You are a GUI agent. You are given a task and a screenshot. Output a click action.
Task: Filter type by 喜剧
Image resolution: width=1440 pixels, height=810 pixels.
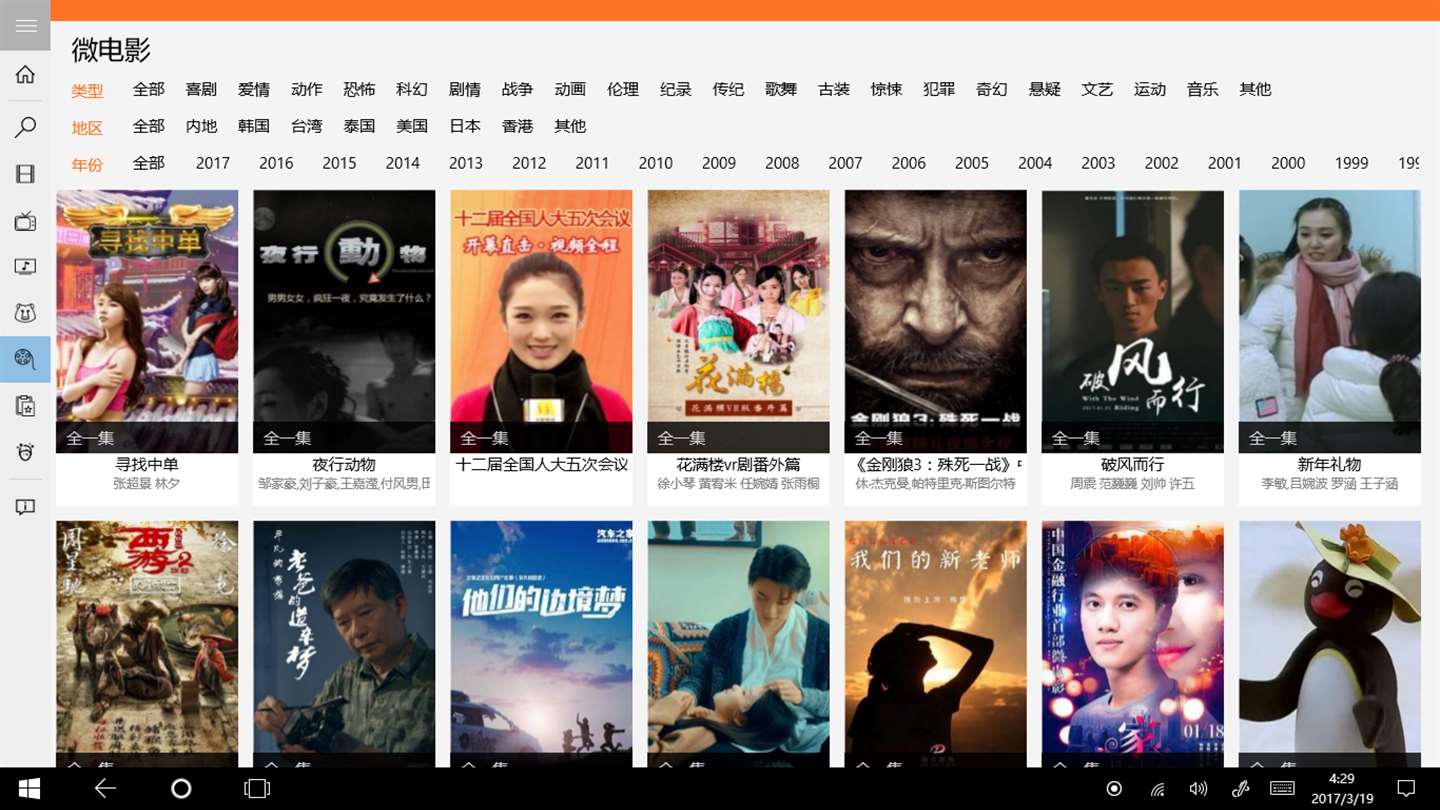[201, 89]
